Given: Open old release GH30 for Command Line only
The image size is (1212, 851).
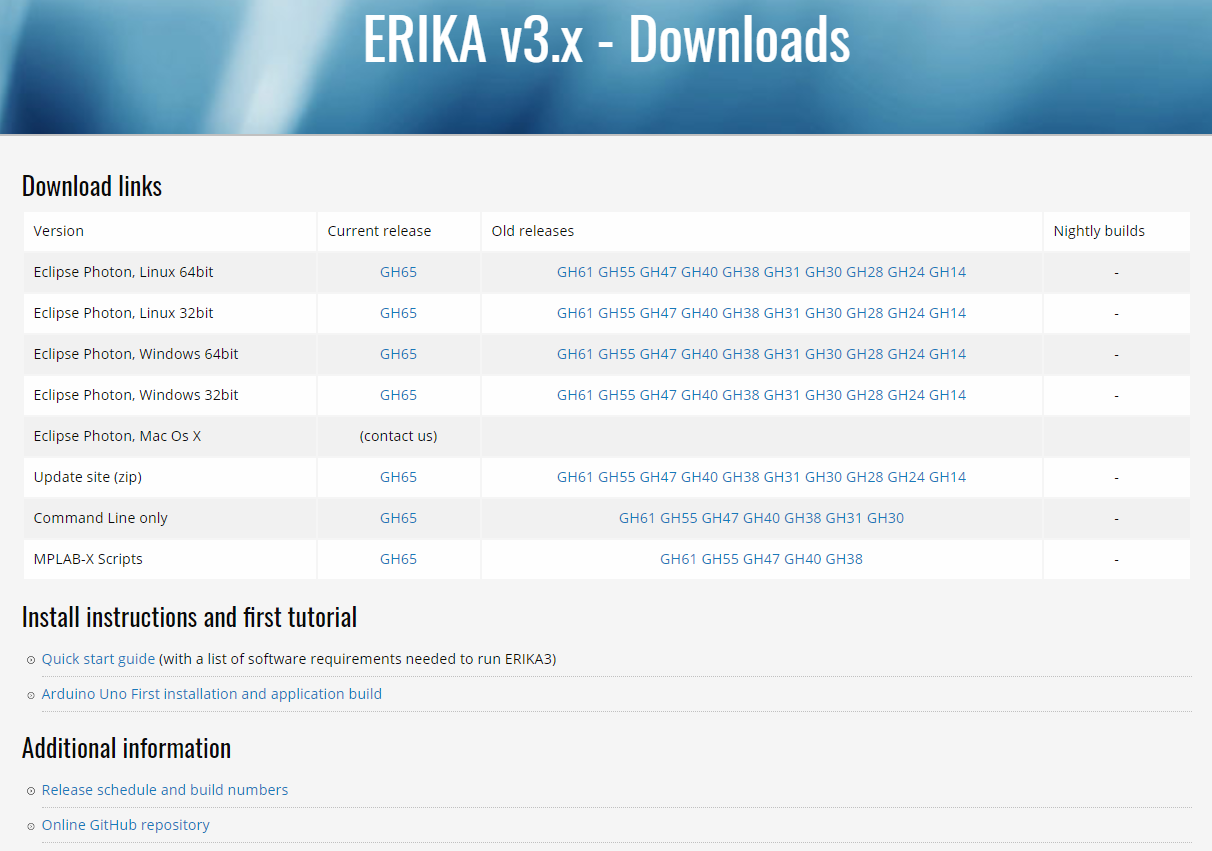Looking at the screenshot, I should (886, 518).
